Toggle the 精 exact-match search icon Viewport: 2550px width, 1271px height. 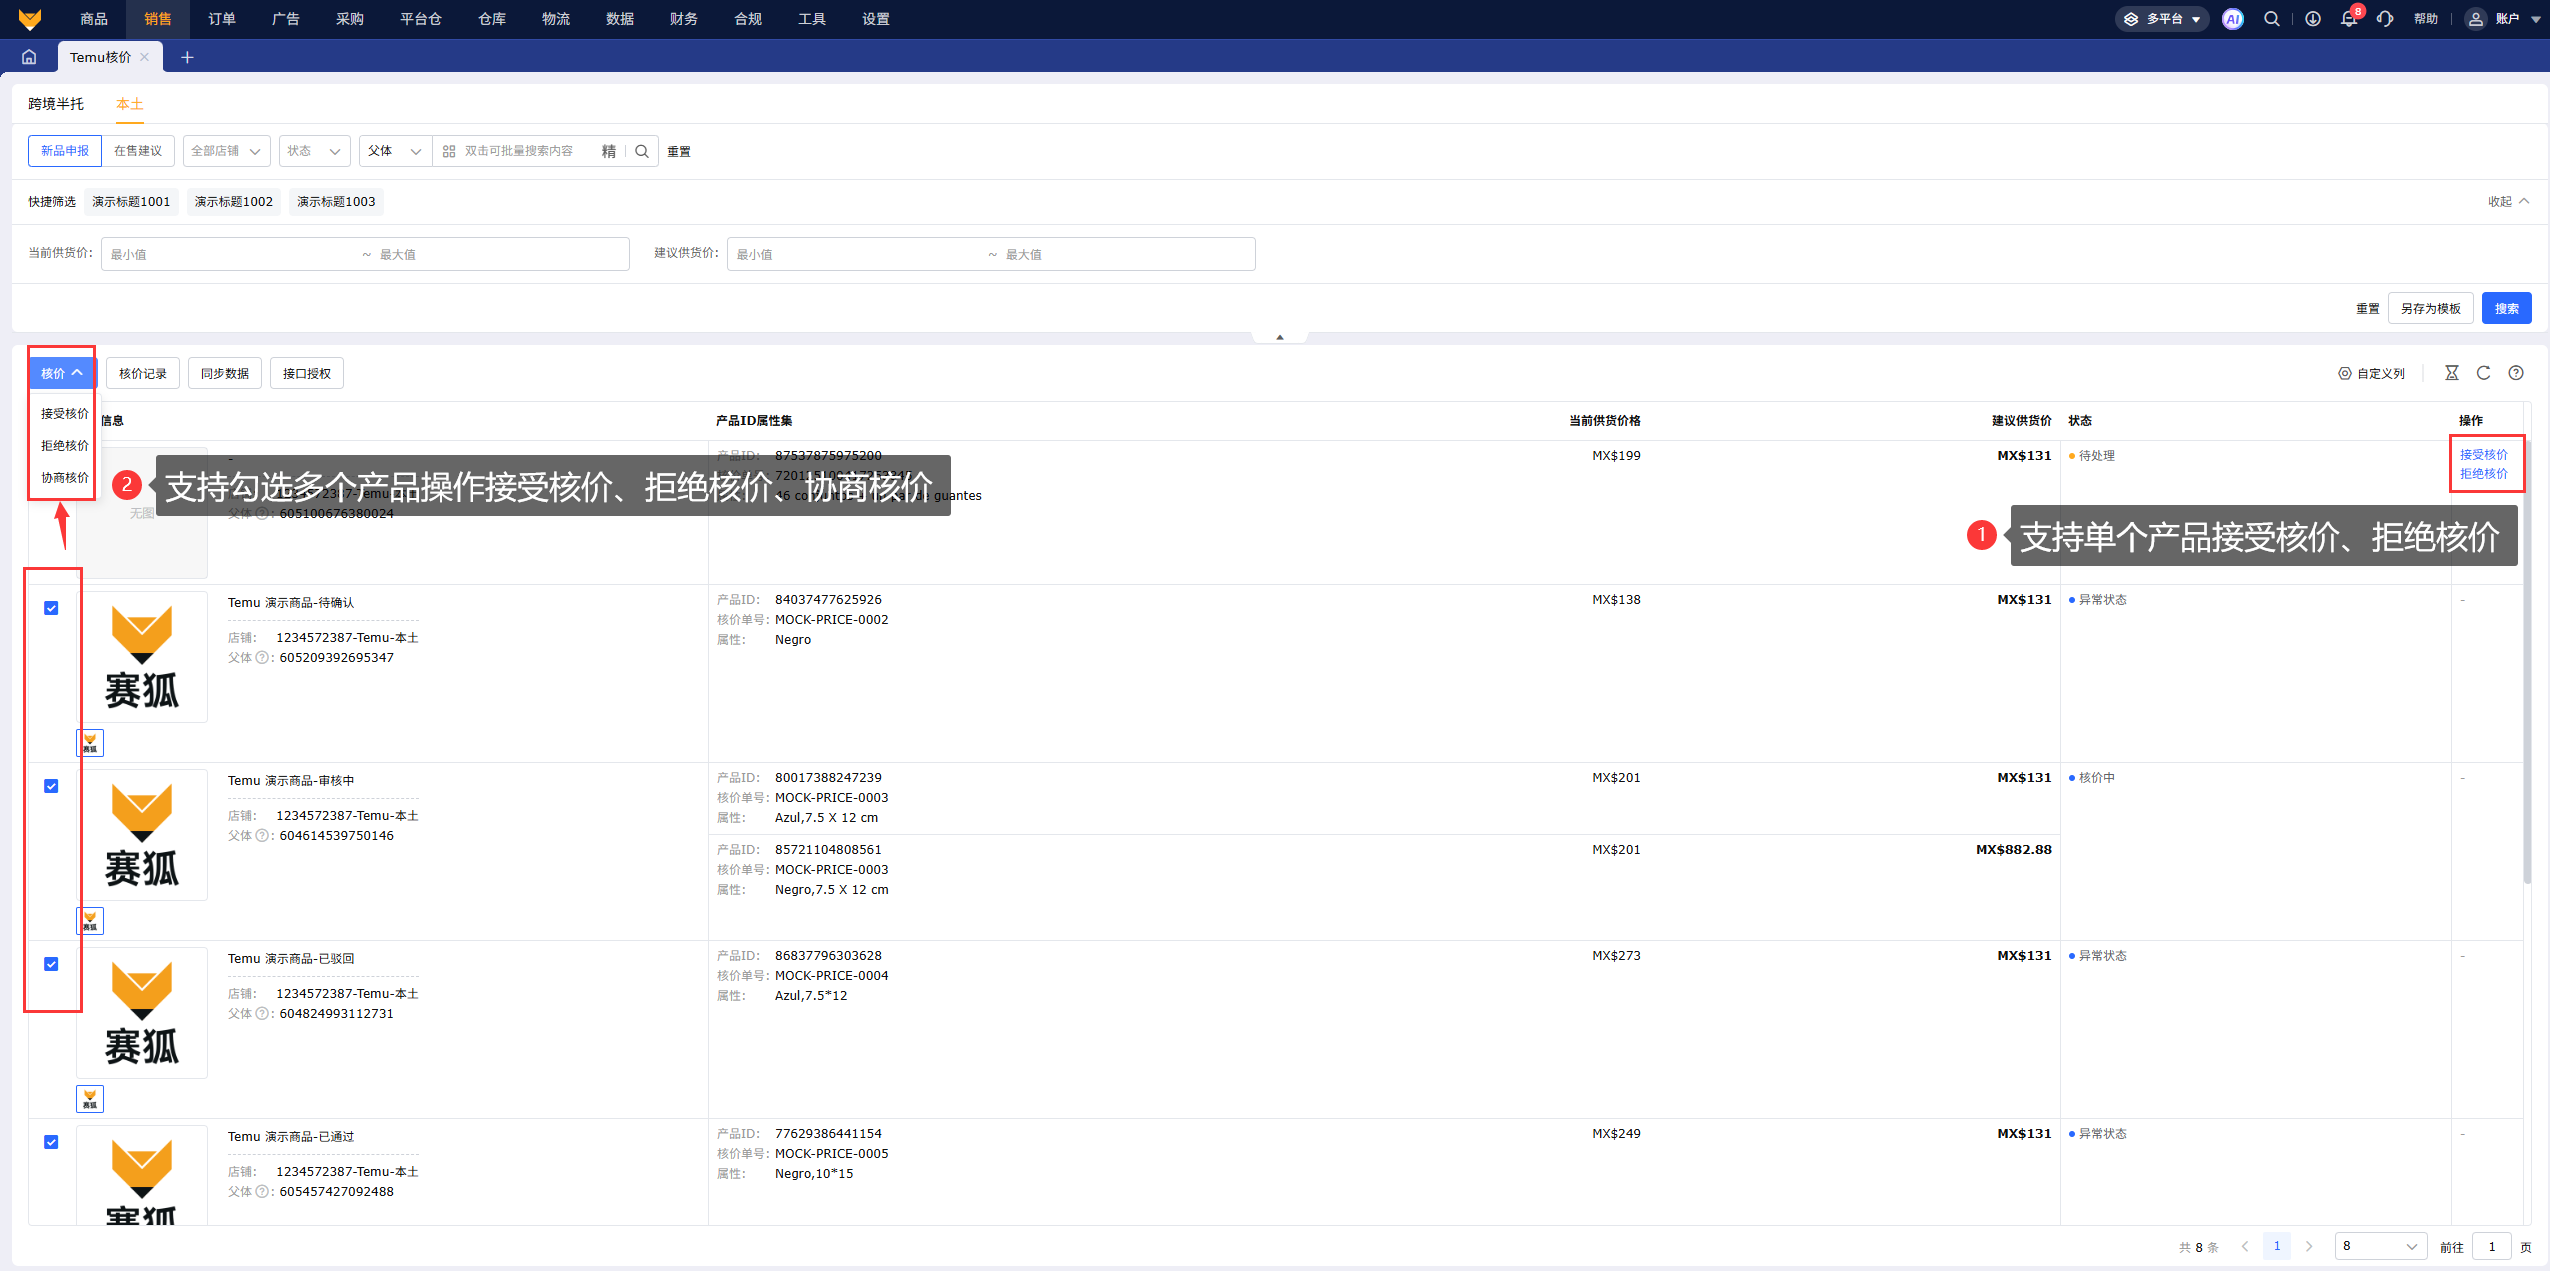pos(608,151)
